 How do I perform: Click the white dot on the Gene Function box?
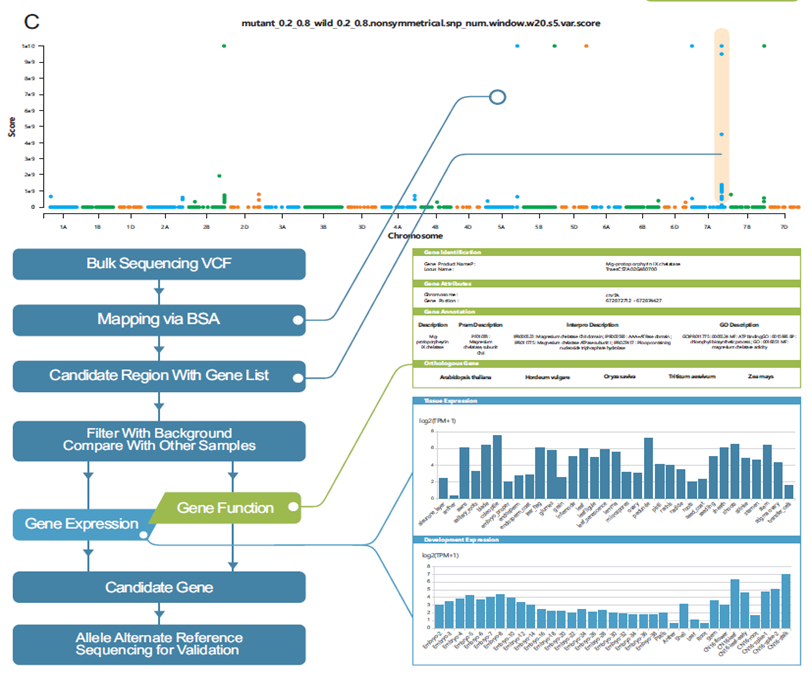pyautogui.click(x=292, y=508)
